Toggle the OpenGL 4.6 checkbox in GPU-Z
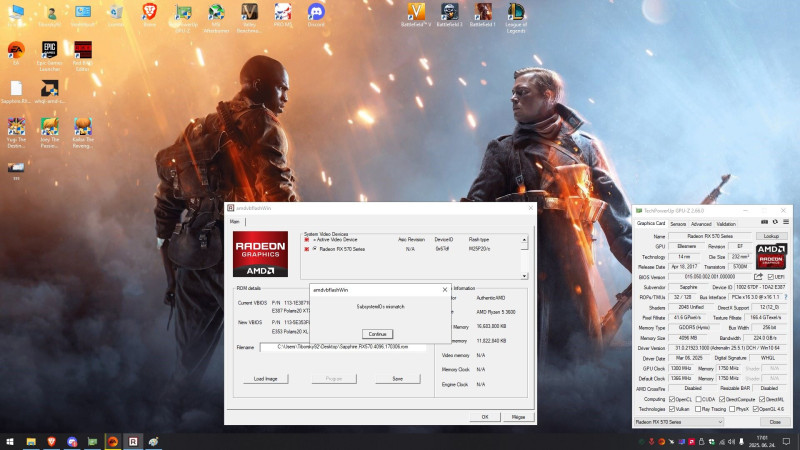Viewport: 800px width, 450px height. click(x=756, y=409)
